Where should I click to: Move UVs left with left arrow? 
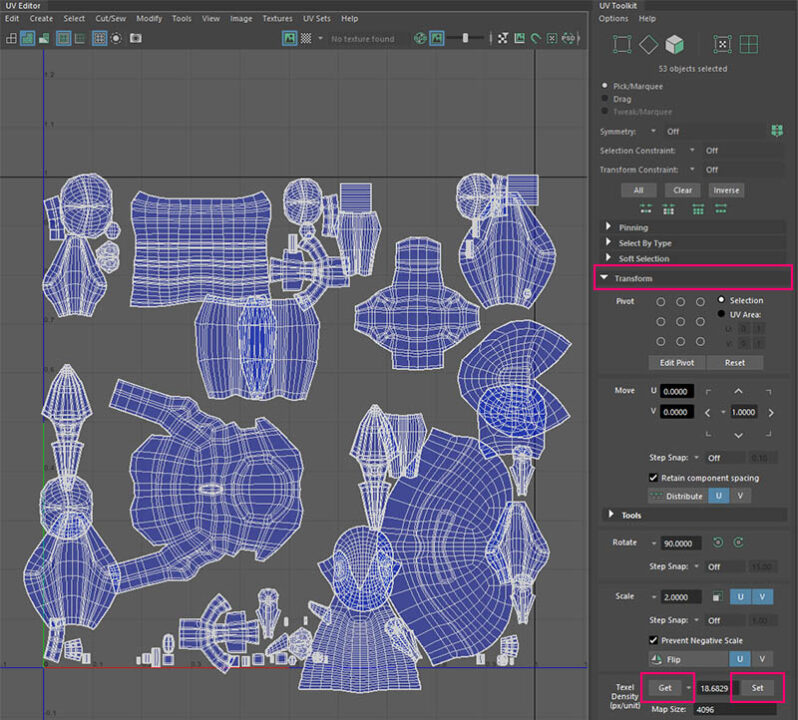[707, 413]
